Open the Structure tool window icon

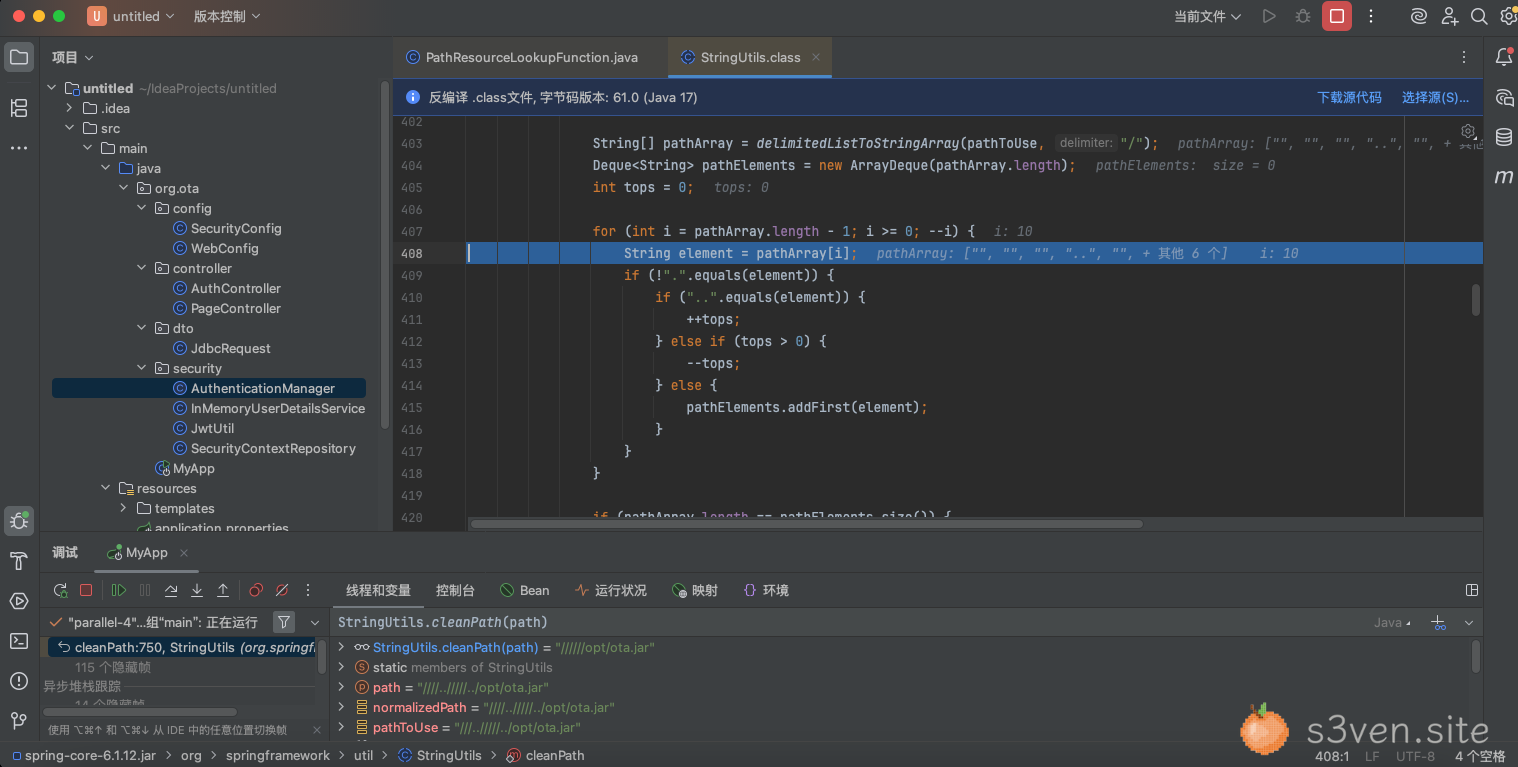tap(19, 108)
